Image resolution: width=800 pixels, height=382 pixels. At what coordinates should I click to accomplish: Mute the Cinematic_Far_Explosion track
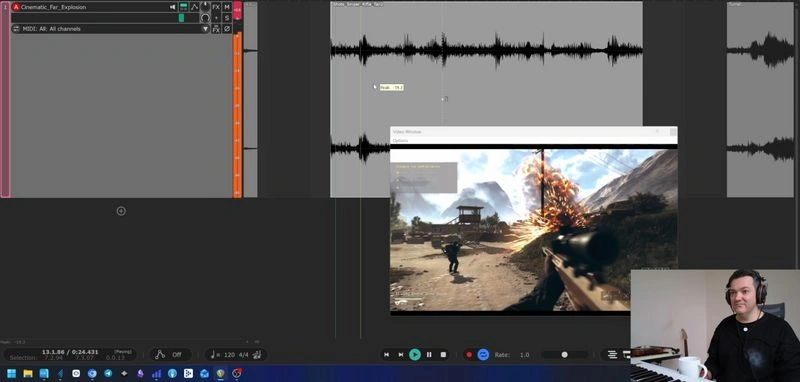coord(227,7)
